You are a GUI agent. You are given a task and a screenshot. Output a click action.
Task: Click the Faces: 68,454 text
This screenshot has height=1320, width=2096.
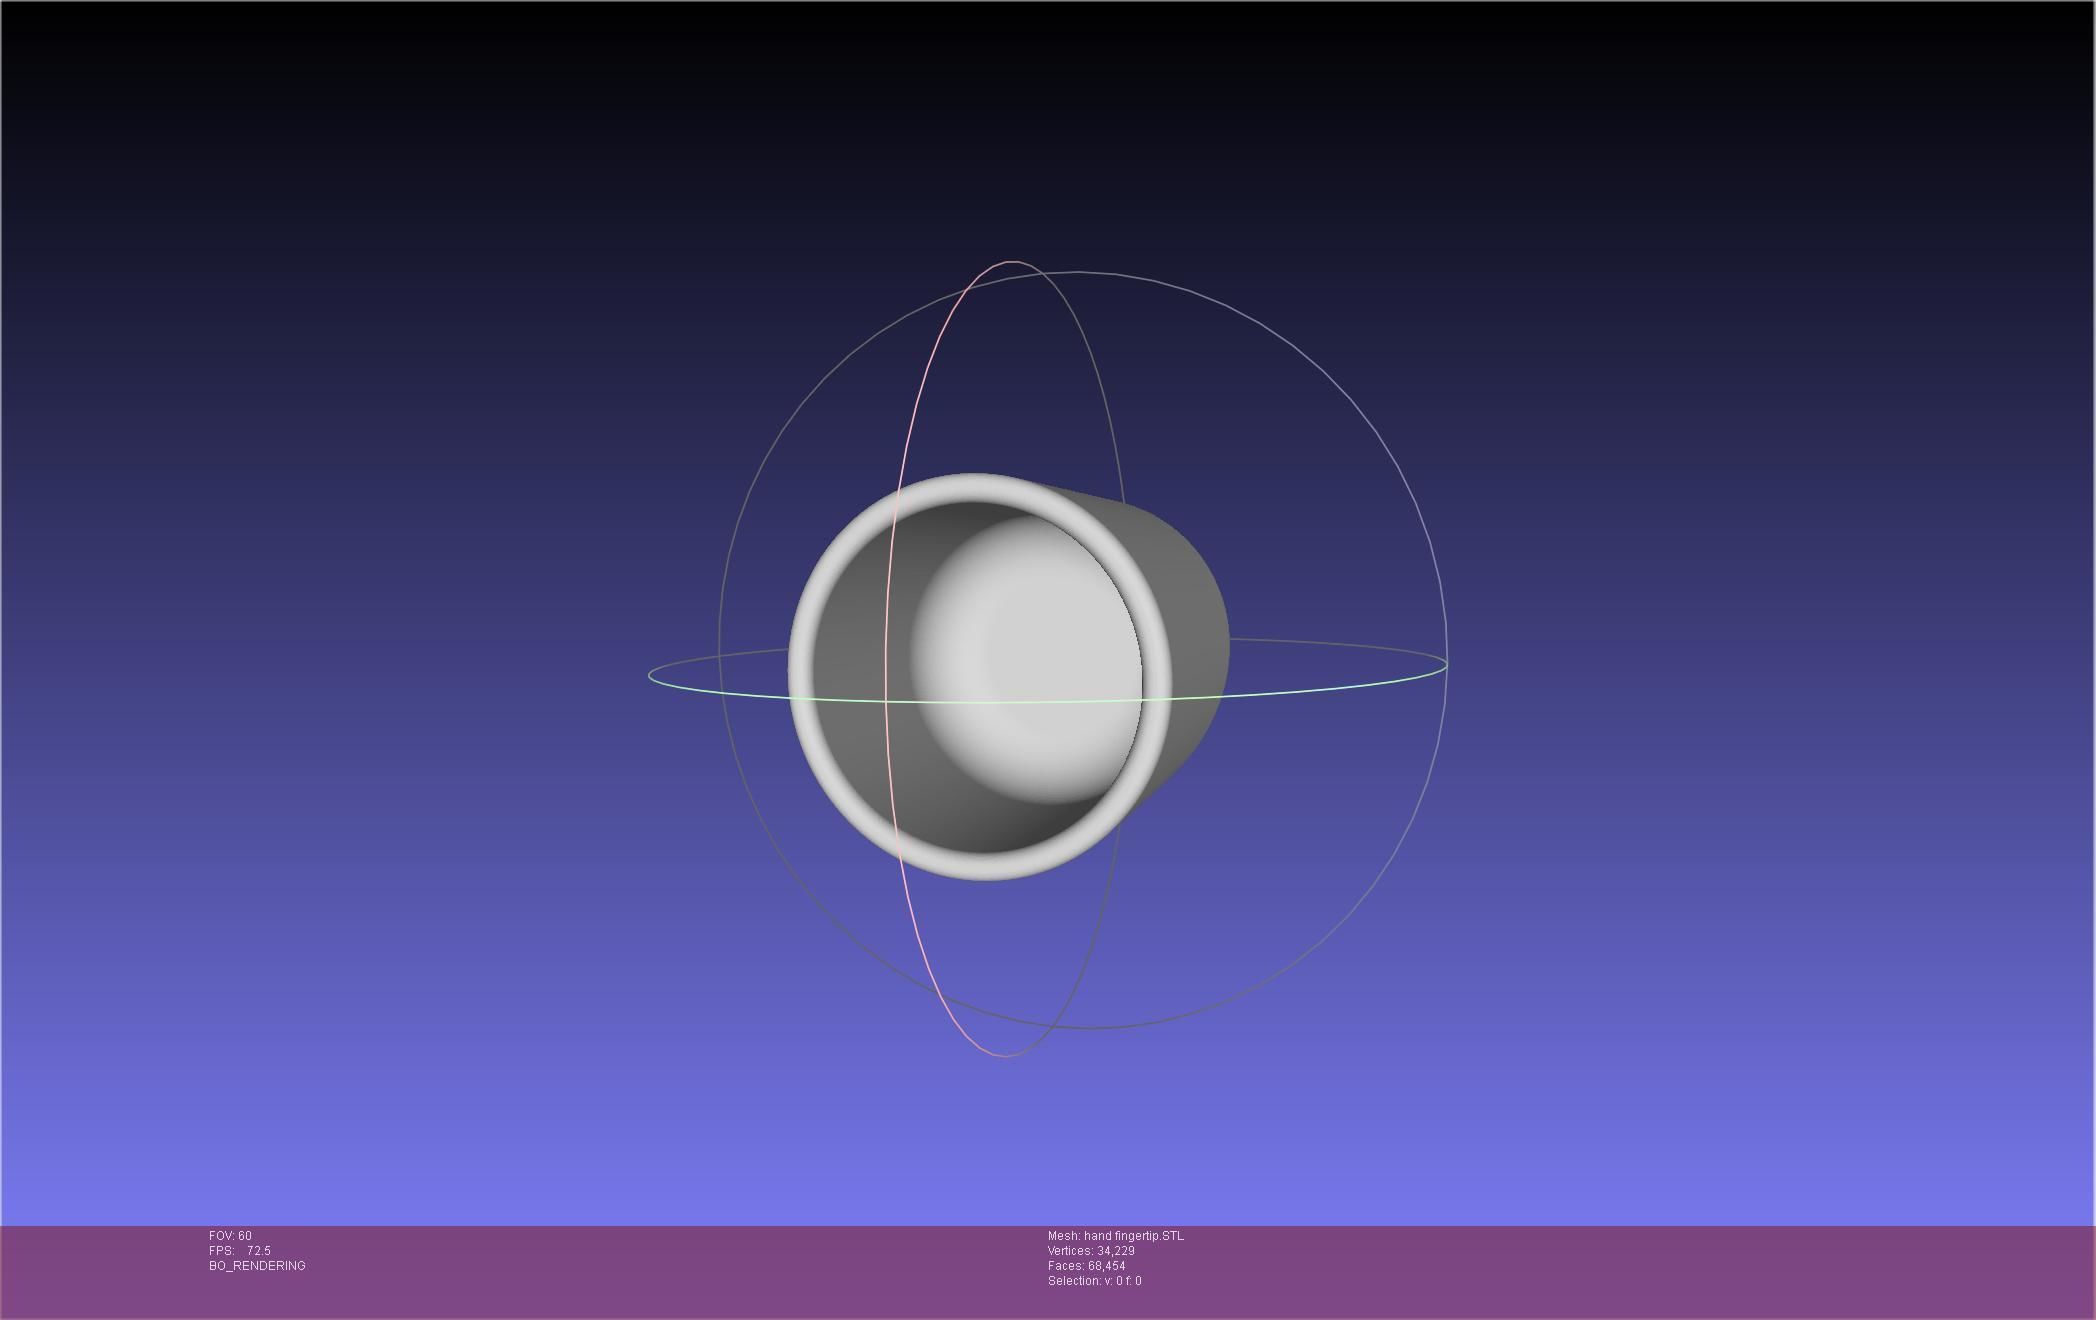coord(1086,1266)
